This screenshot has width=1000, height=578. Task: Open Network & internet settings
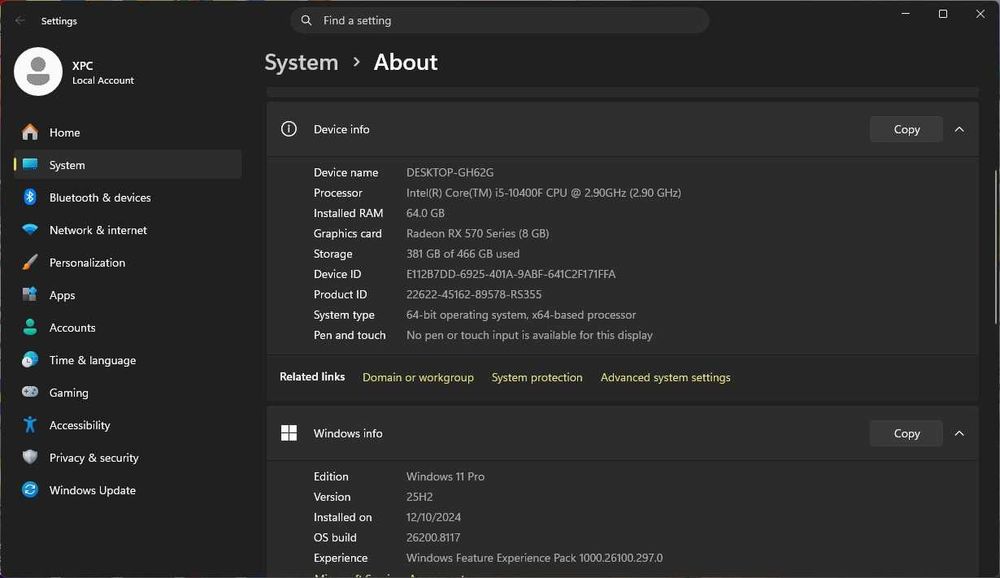128,230
